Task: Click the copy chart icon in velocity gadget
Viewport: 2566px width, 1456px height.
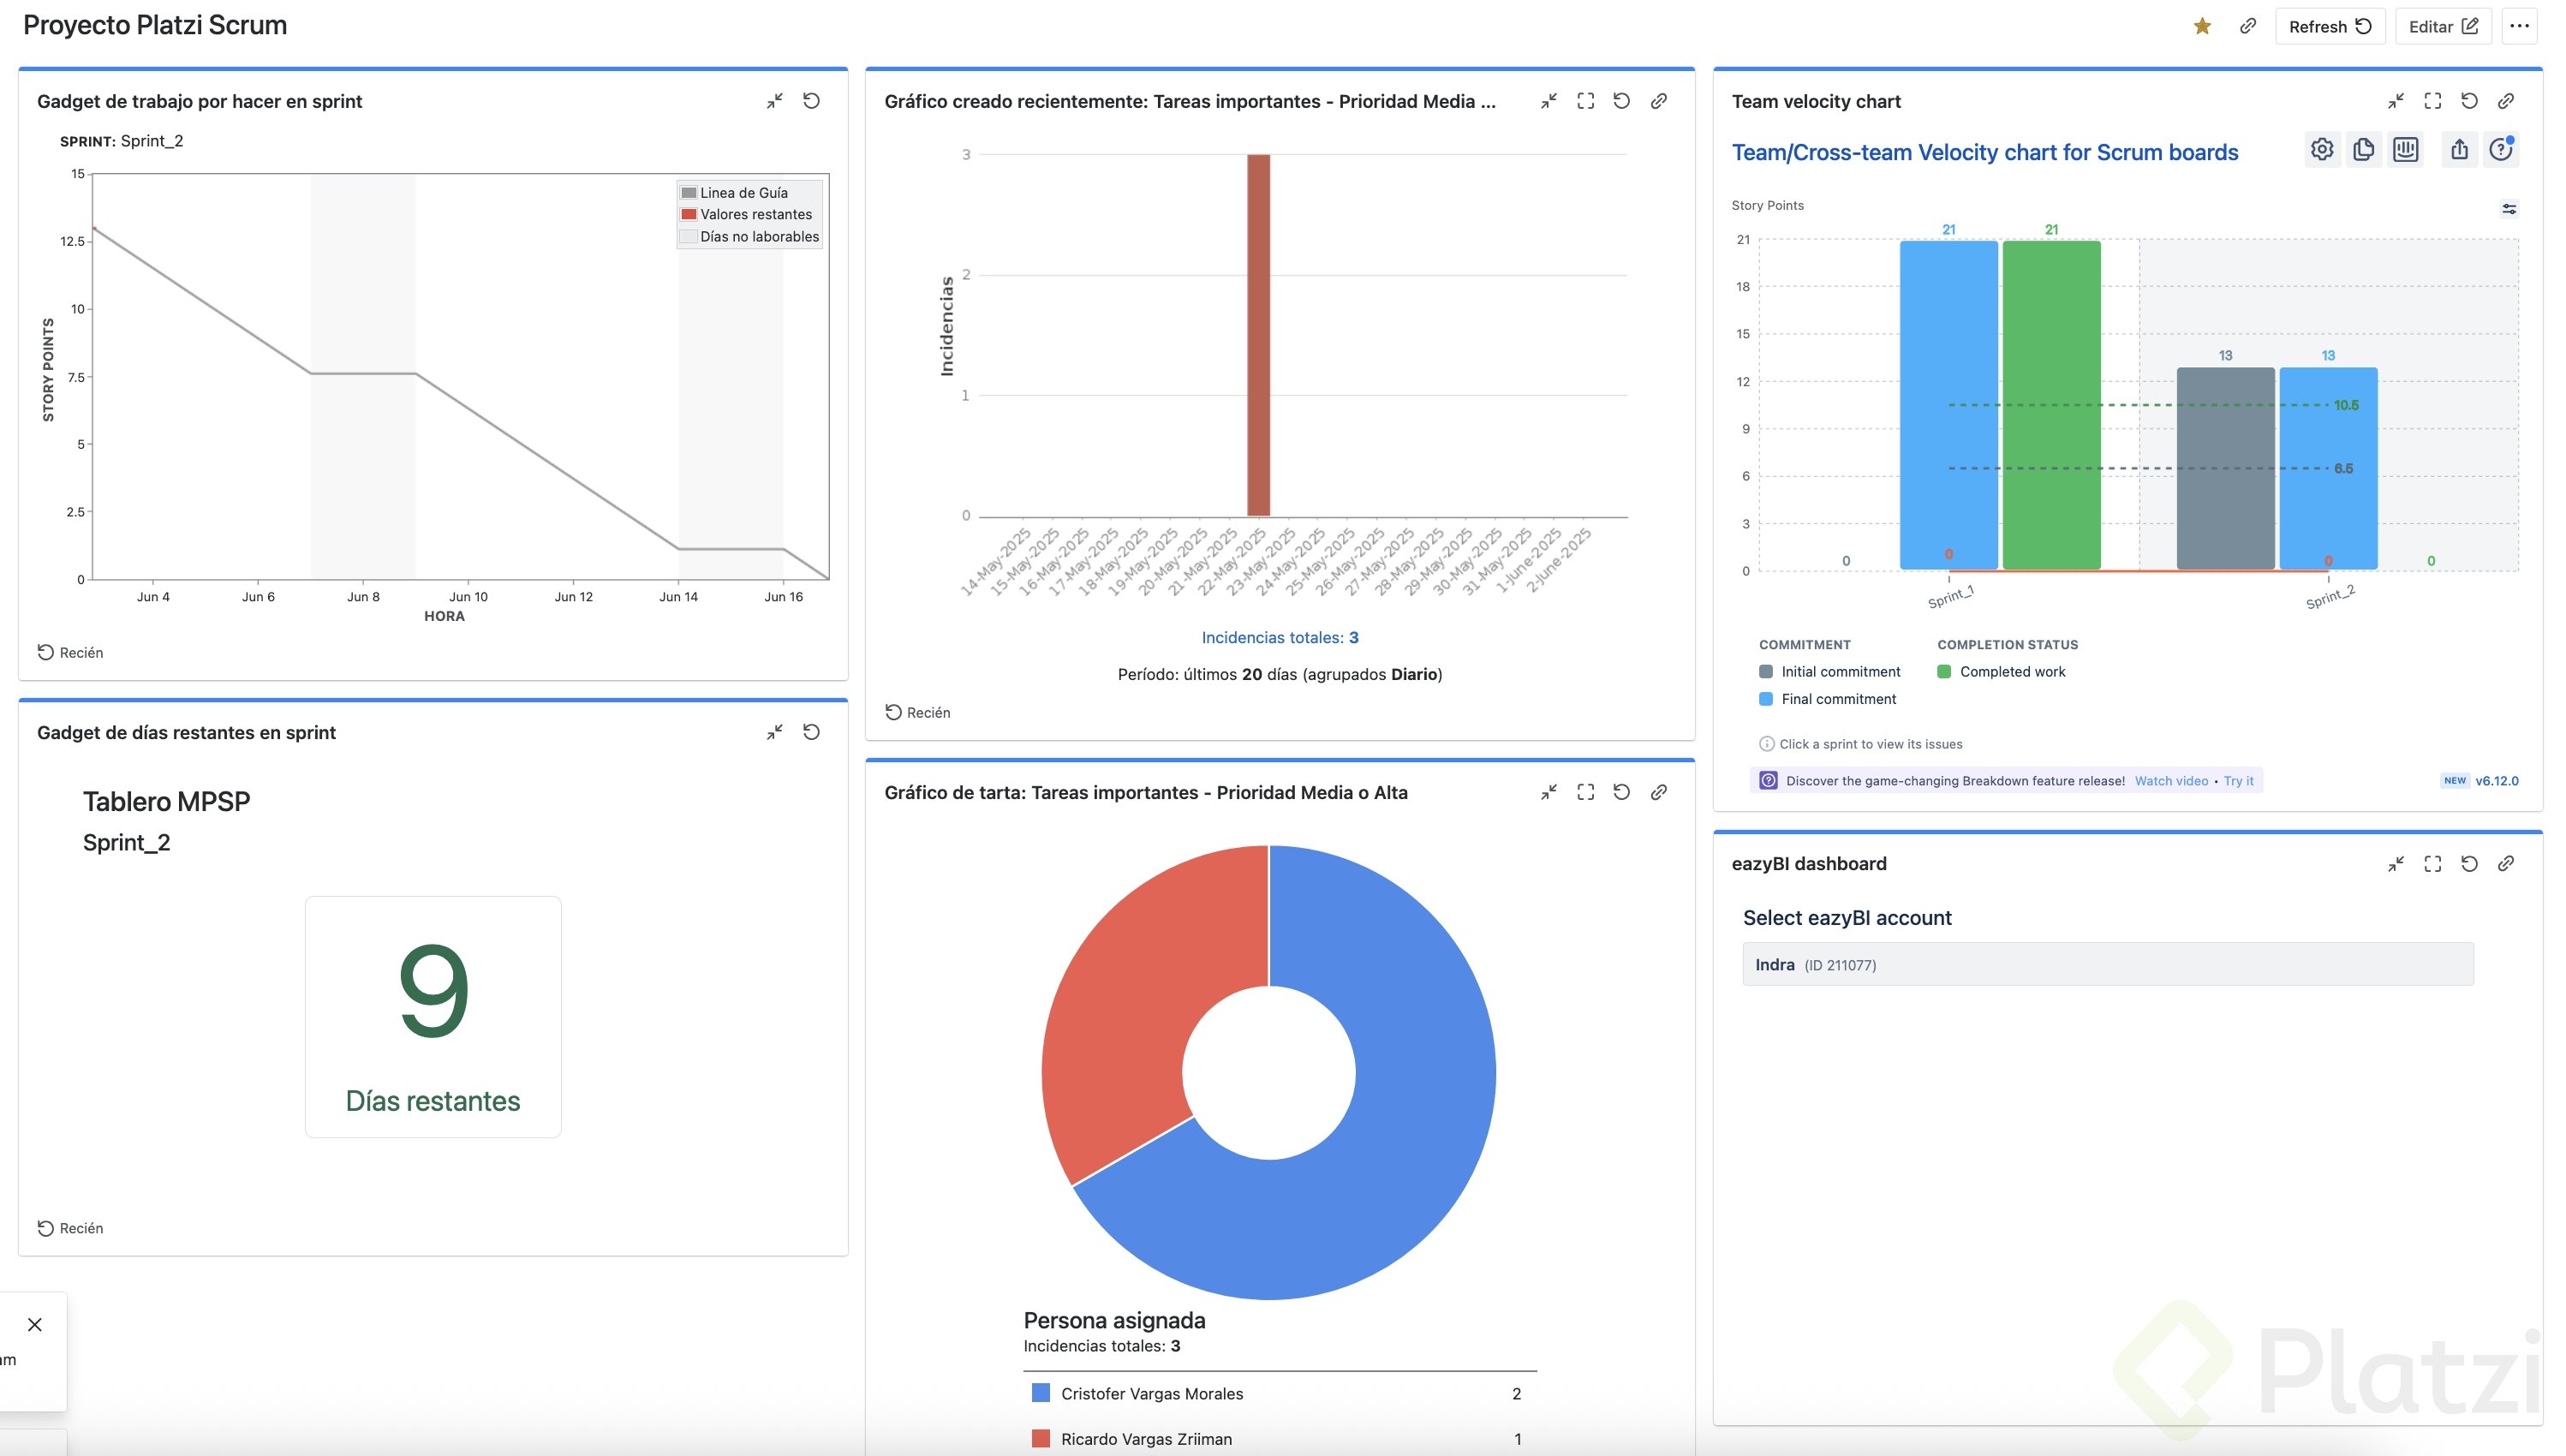Action: pyautogui.click(x=2363, y=150)
